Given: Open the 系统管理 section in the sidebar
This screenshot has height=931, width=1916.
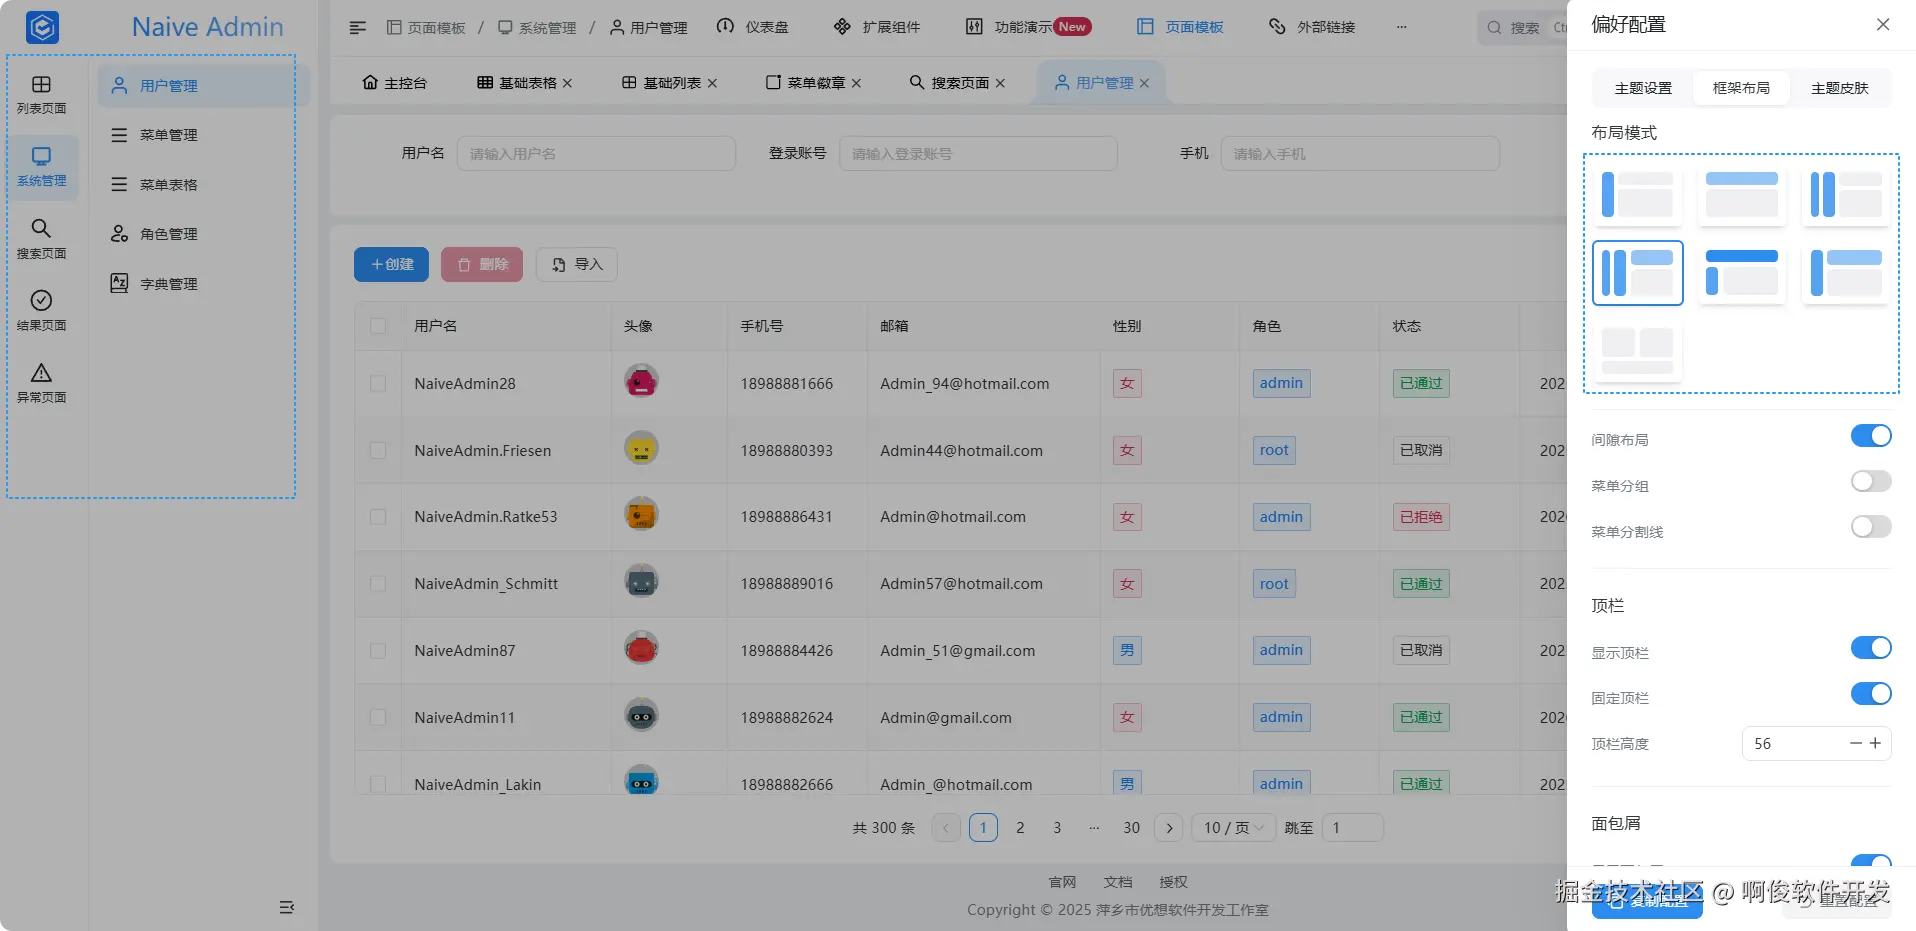Looking at the screenshot, I should 41,167.
